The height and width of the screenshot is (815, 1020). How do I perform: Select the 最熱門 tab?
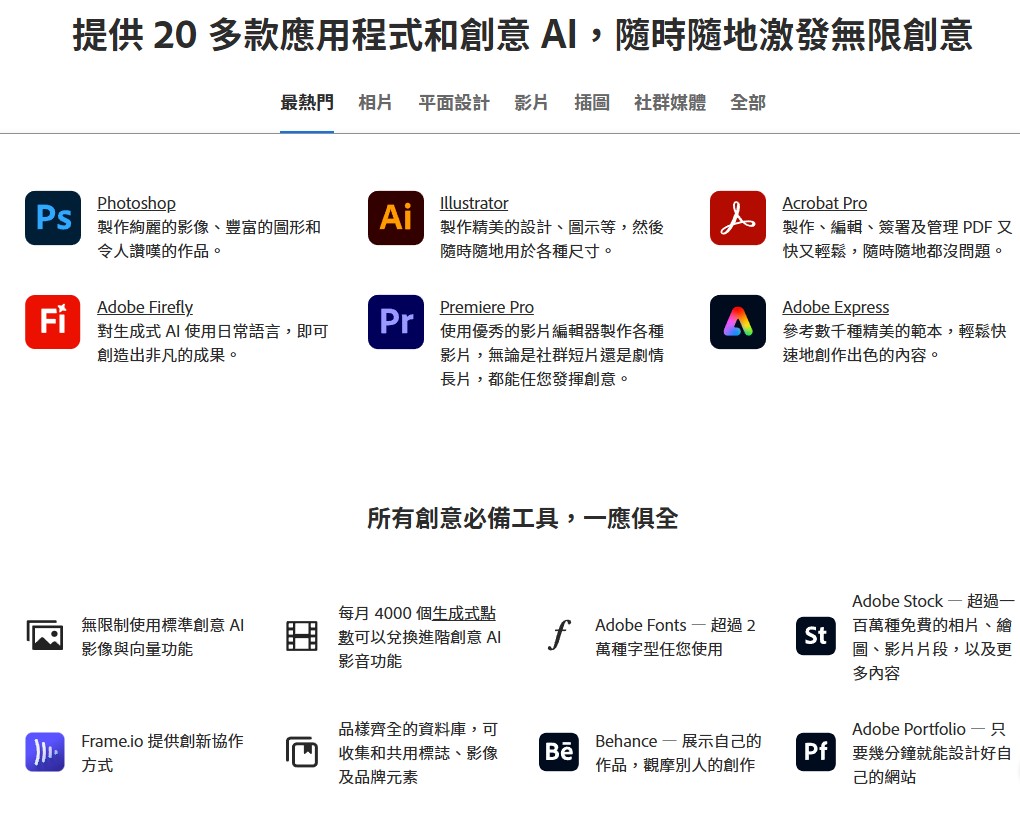pyautogui.click(x=307, y=103)
